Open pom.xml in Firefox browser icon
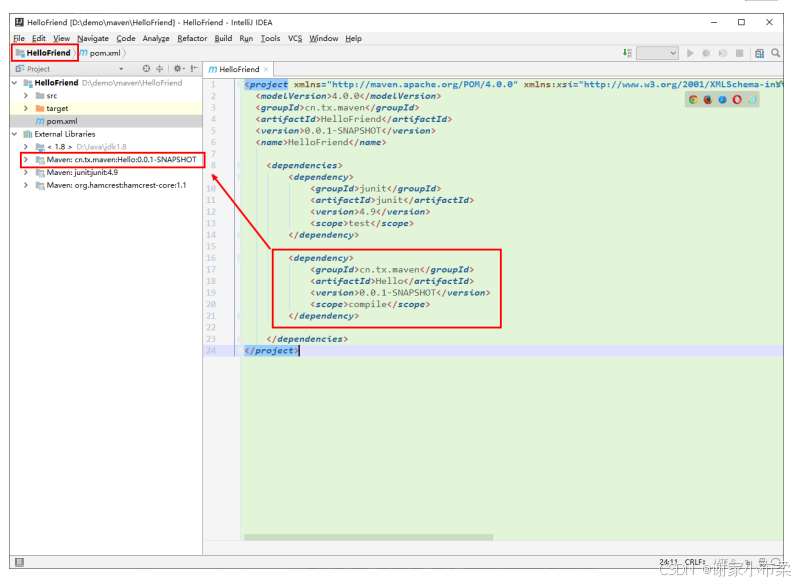The height and width of the screenshot is (585, 803). 708,100
